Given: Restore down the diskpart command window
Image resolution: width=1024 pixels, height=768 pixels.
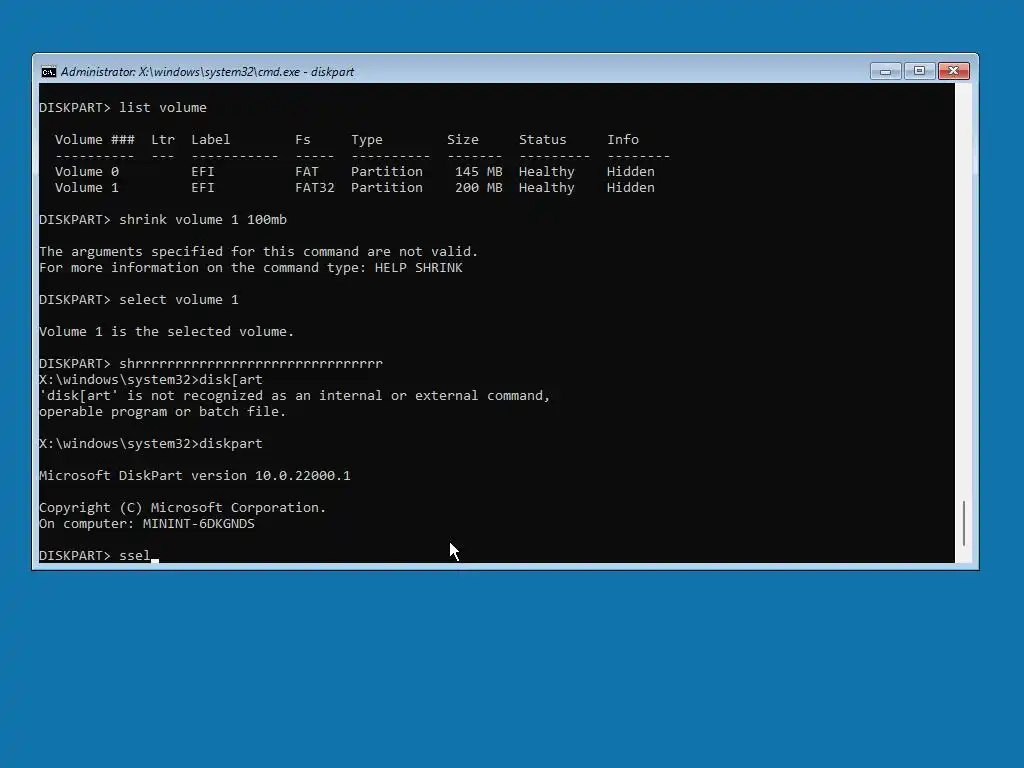Looking at the screenshot, I should click(x=919, y=71).
